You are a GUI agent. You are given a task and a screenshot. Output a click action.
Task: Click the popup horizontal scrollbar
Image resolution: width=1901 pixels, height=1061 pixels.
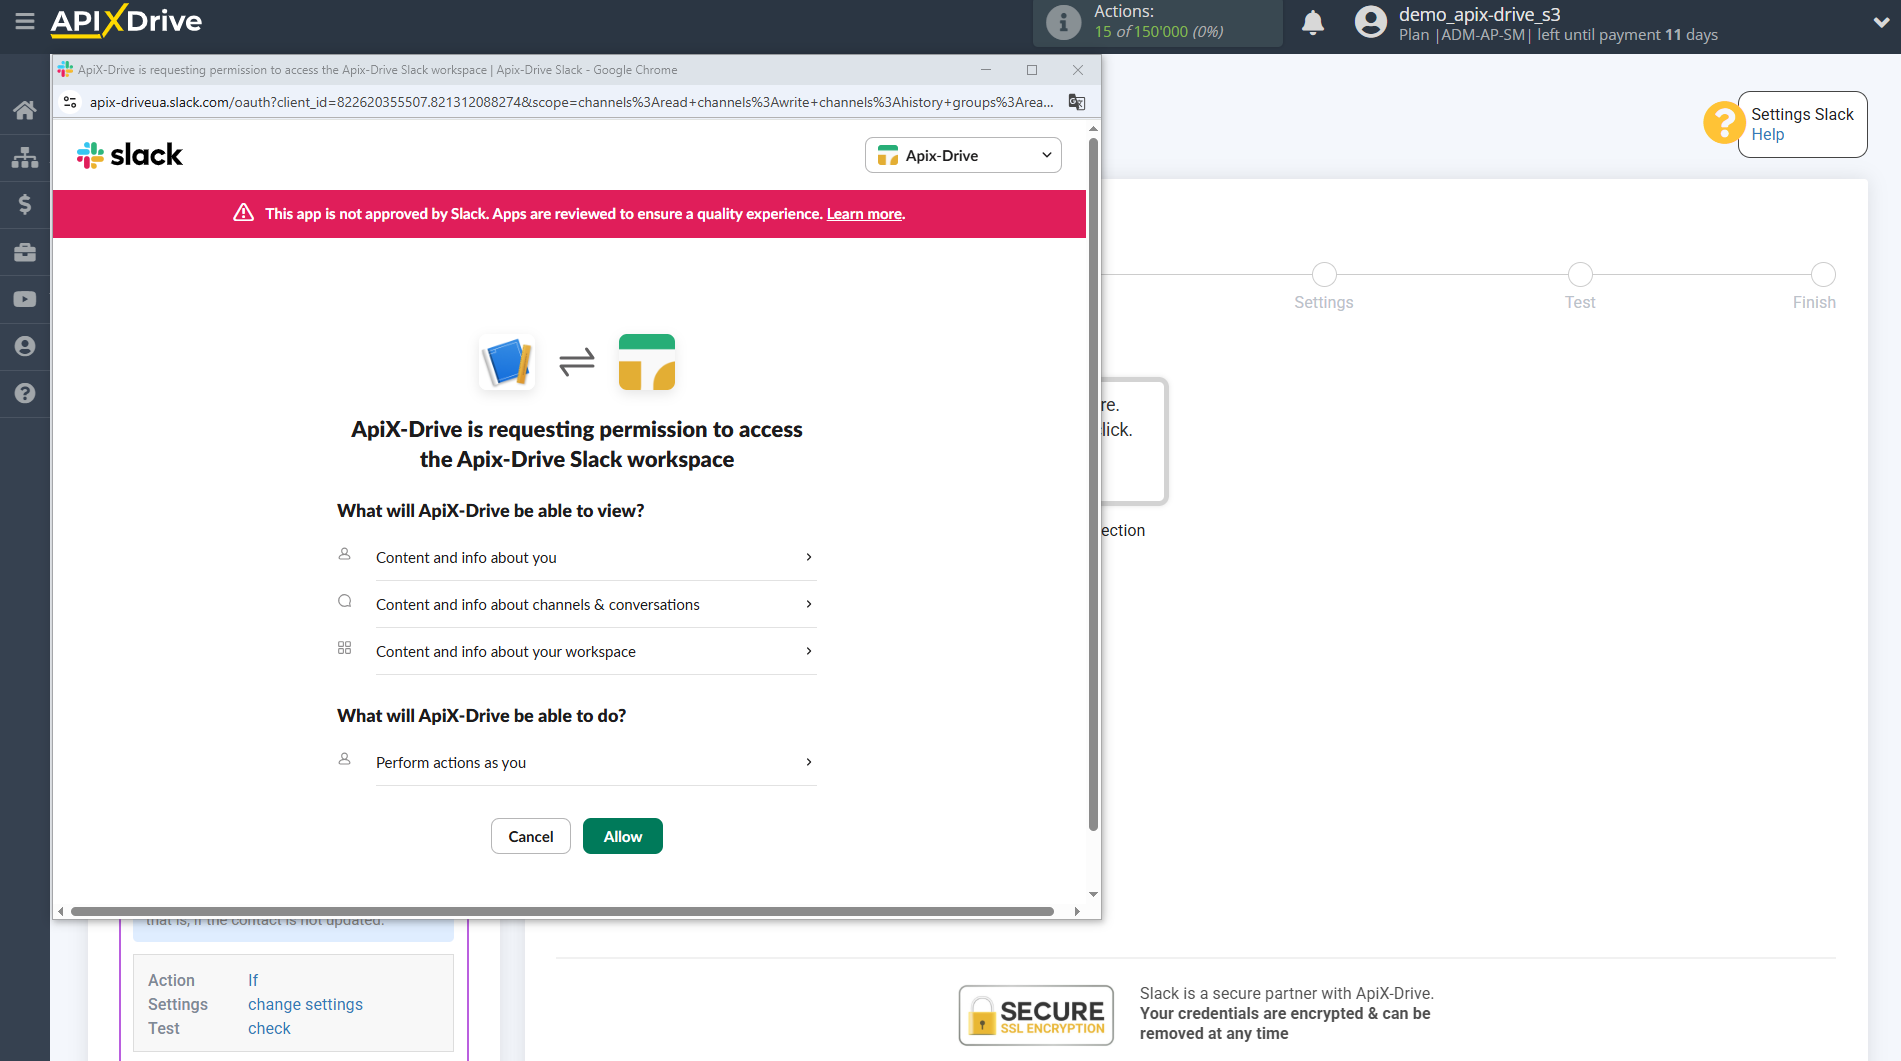point(562,911)
